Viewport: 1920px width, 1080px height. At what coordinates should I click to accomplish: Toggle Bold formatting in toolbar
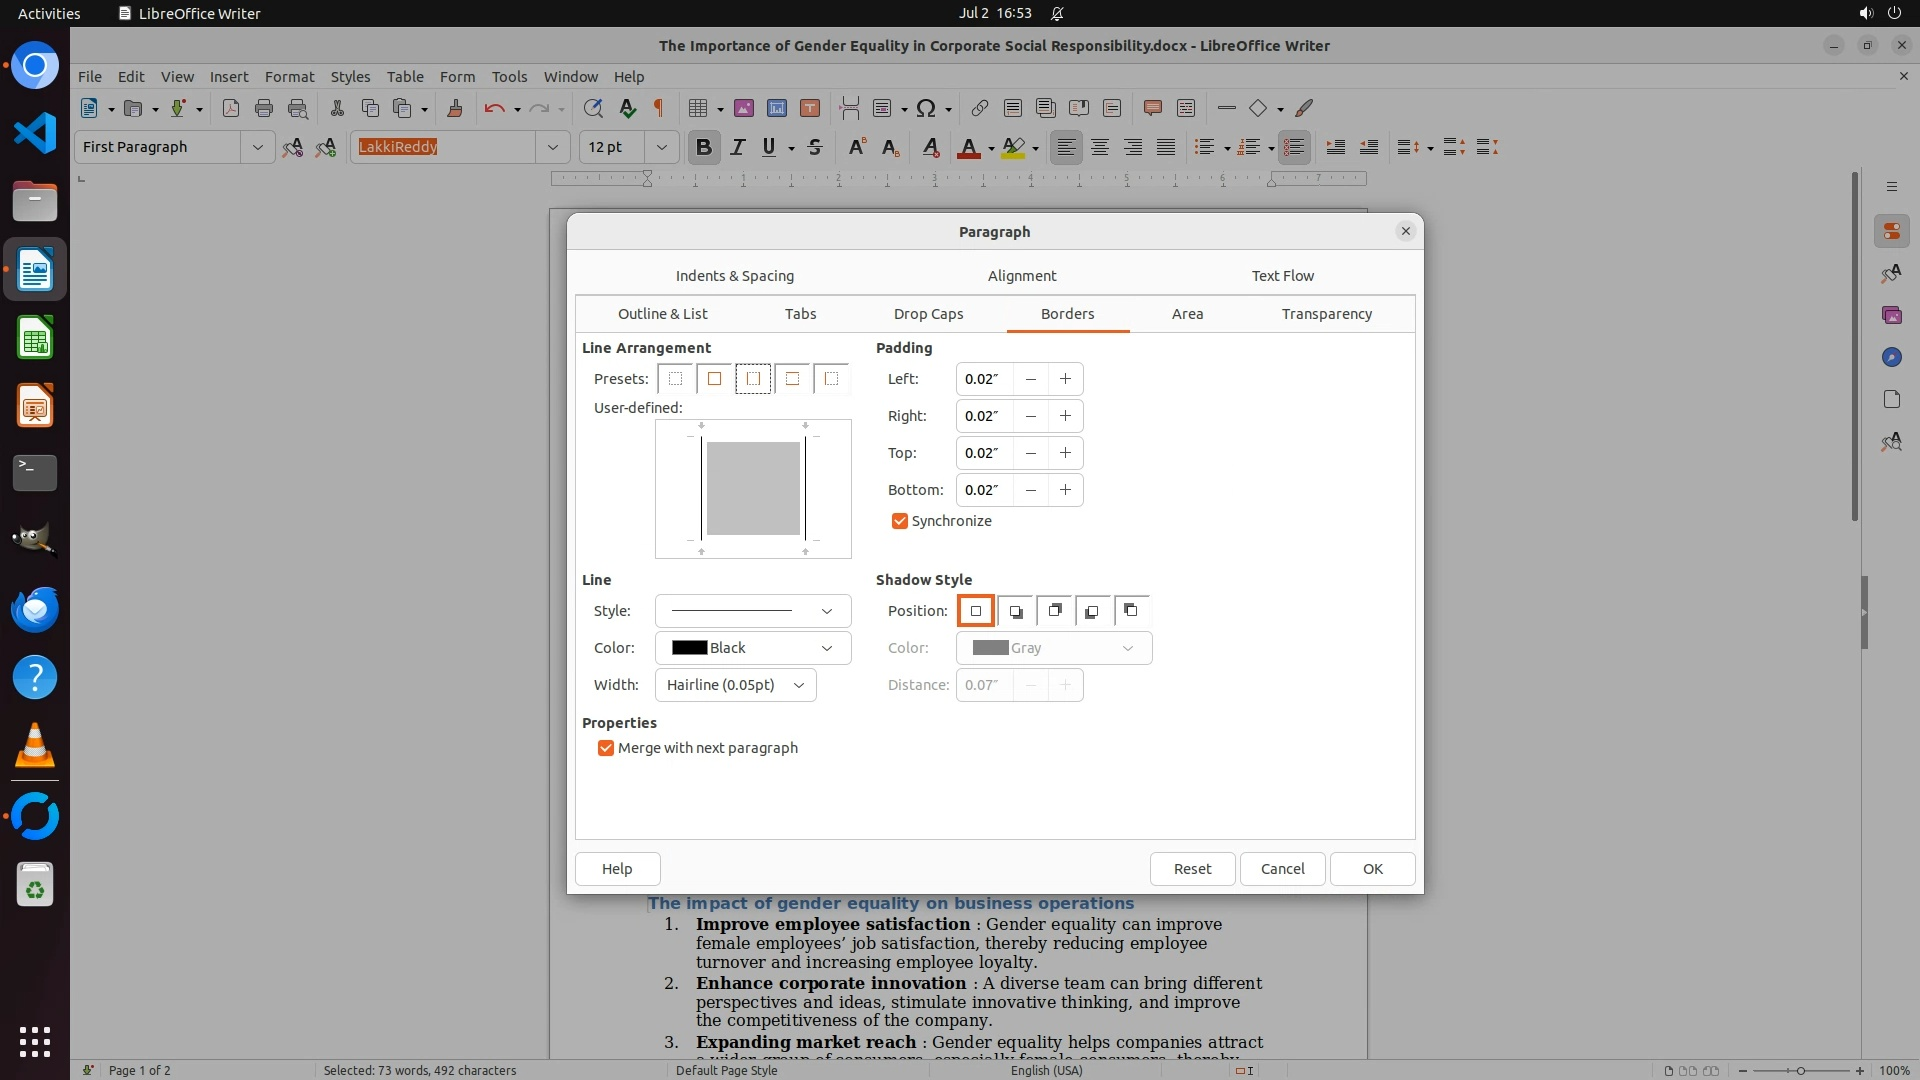[703, 148]
